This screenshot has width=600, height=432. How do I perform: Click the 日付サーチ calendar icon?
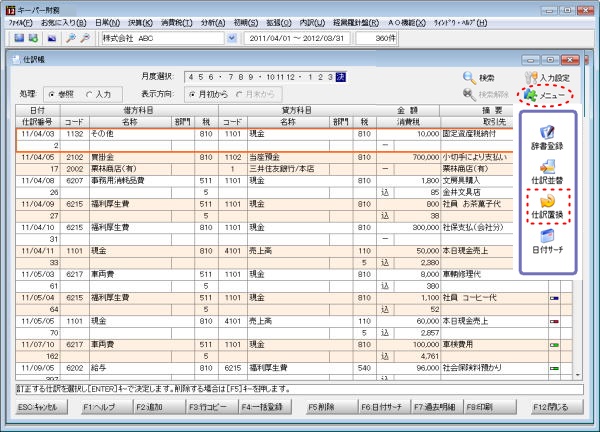(x=547, y=236)
